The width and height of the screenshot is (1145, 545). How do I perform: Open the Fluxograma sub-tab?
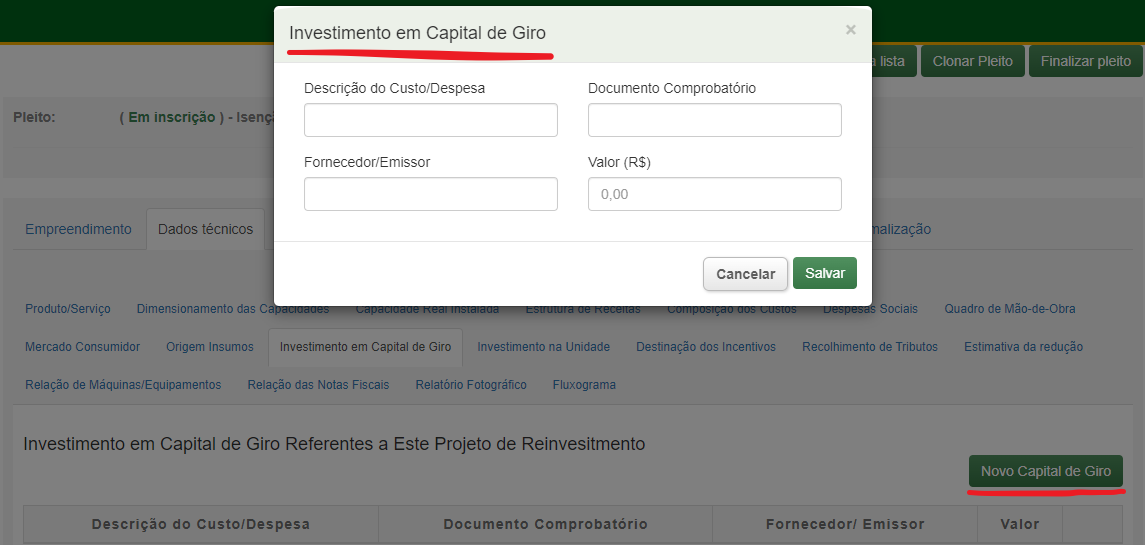coord(584,384)
